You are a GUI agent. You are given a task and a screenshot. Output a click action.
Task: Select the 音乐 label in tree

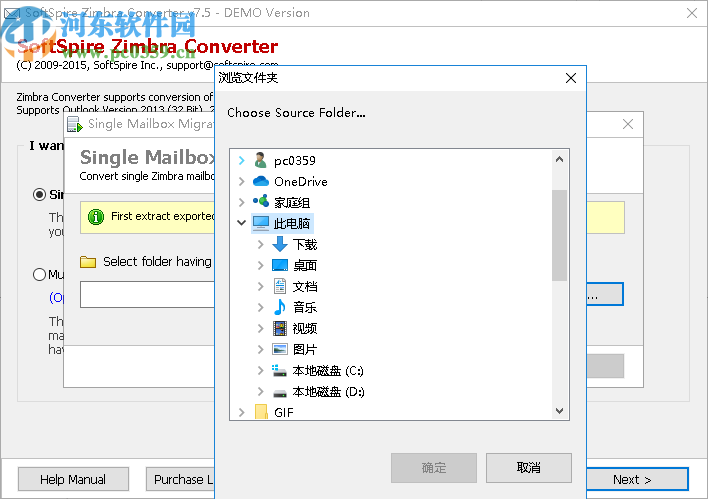(x=305, y=308)
